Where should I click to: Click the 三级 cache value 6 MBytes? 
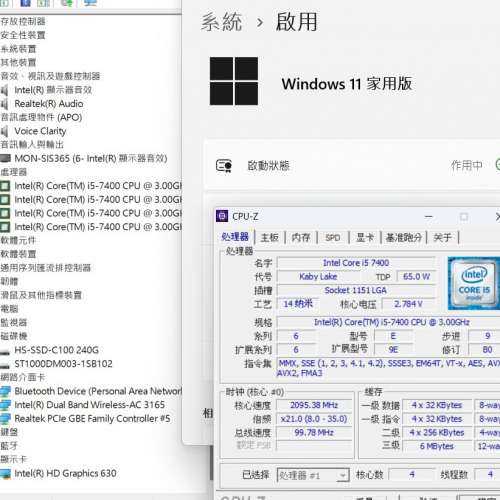[x=437, y=446]
